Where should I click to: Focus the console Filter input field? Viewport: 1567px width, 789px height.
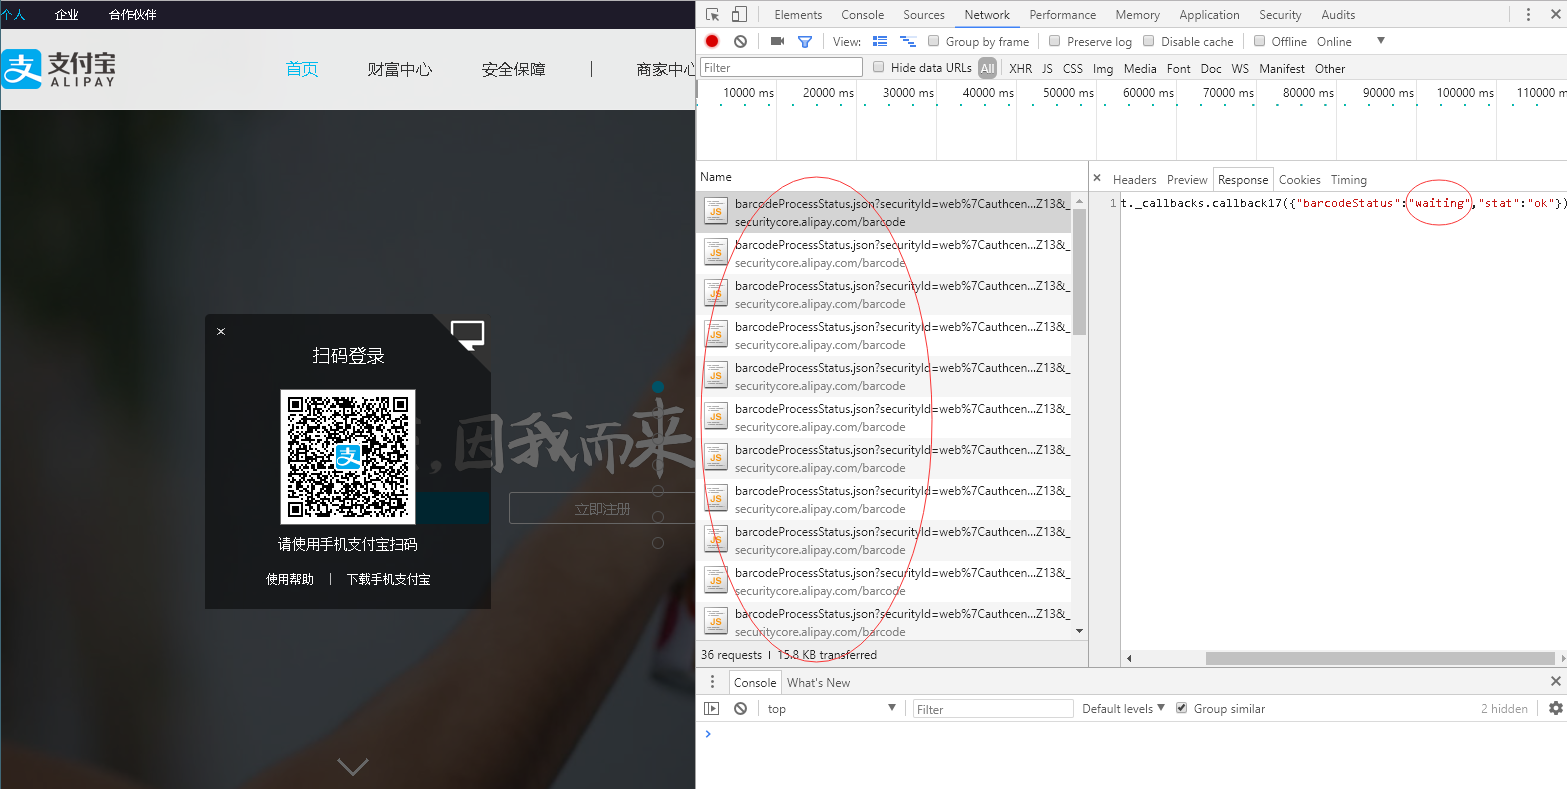click(x=993, y=708)
